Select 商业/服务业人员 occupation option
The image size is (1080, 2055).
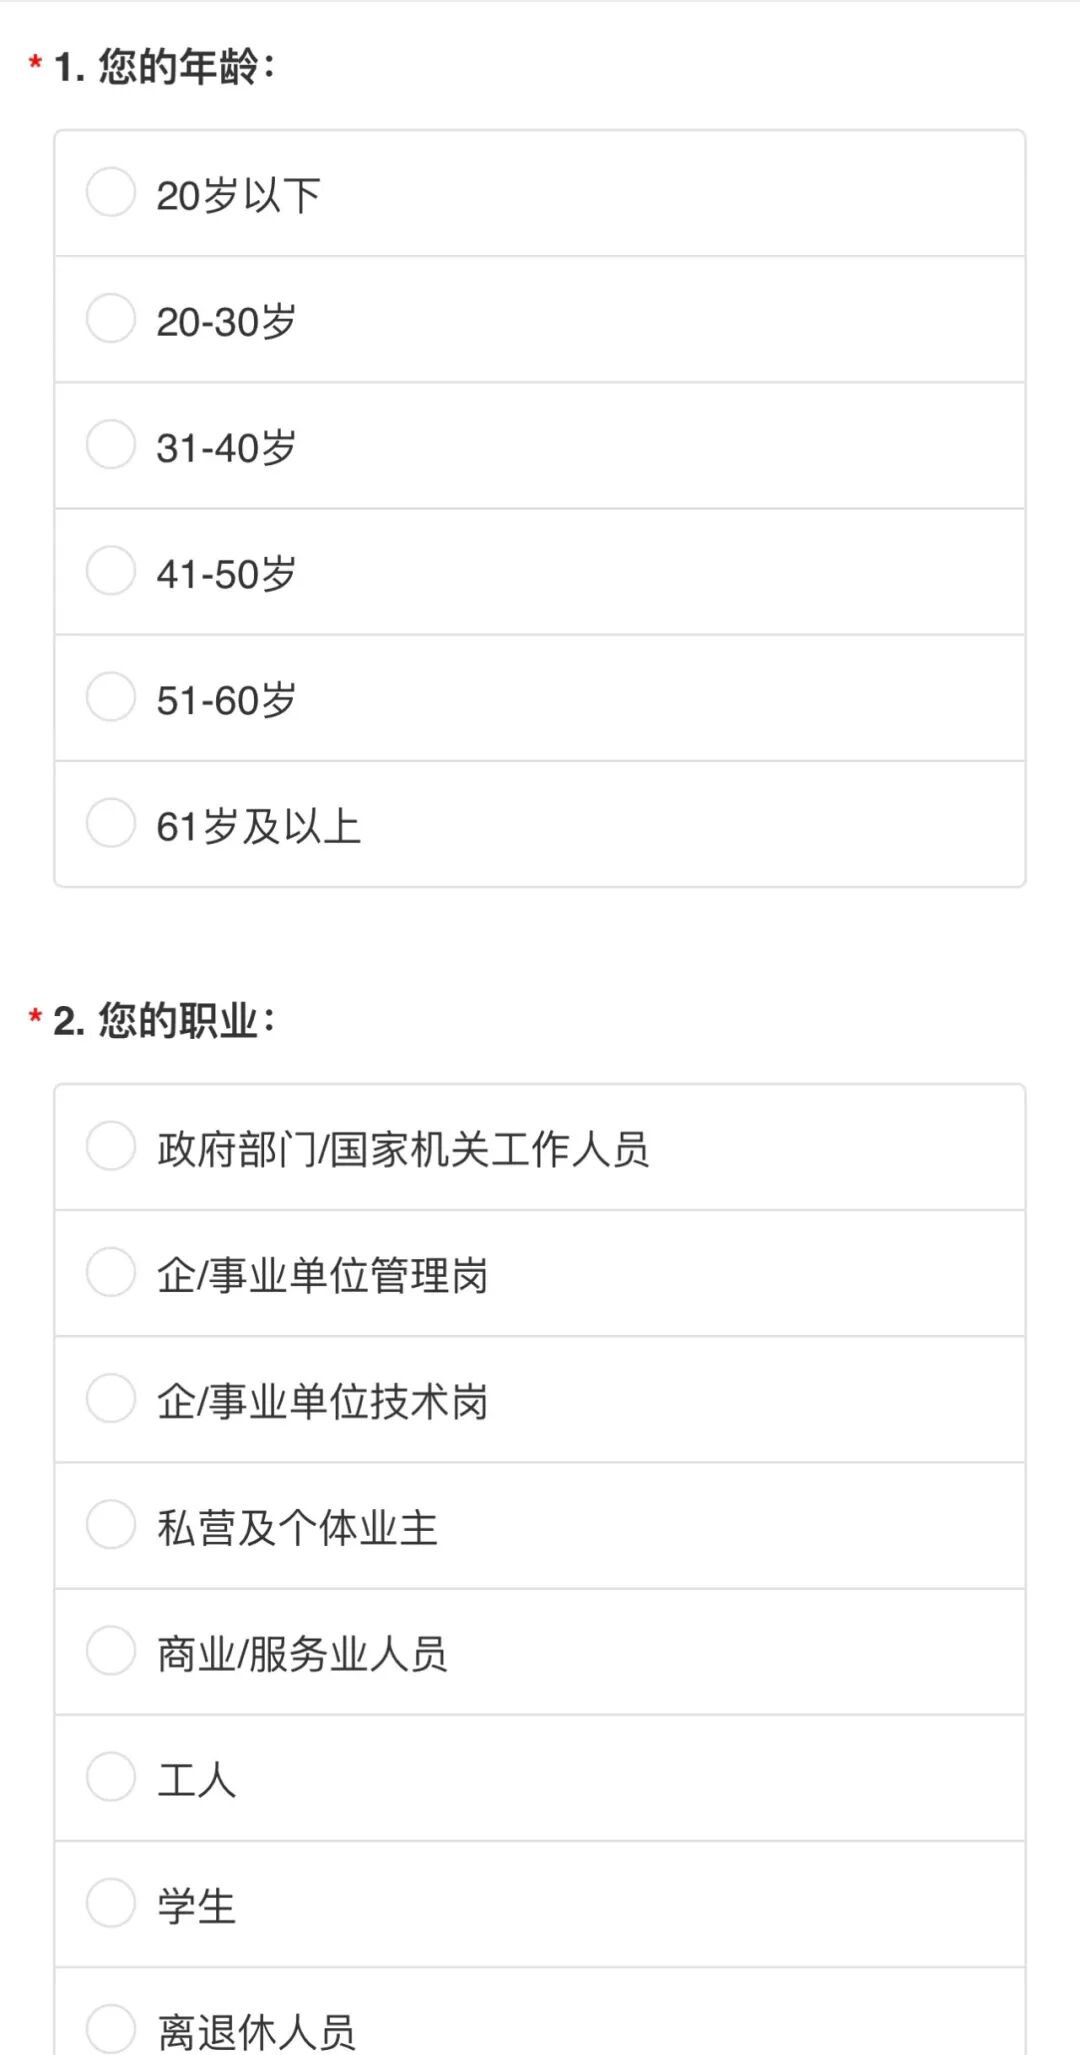(111, 1650)
